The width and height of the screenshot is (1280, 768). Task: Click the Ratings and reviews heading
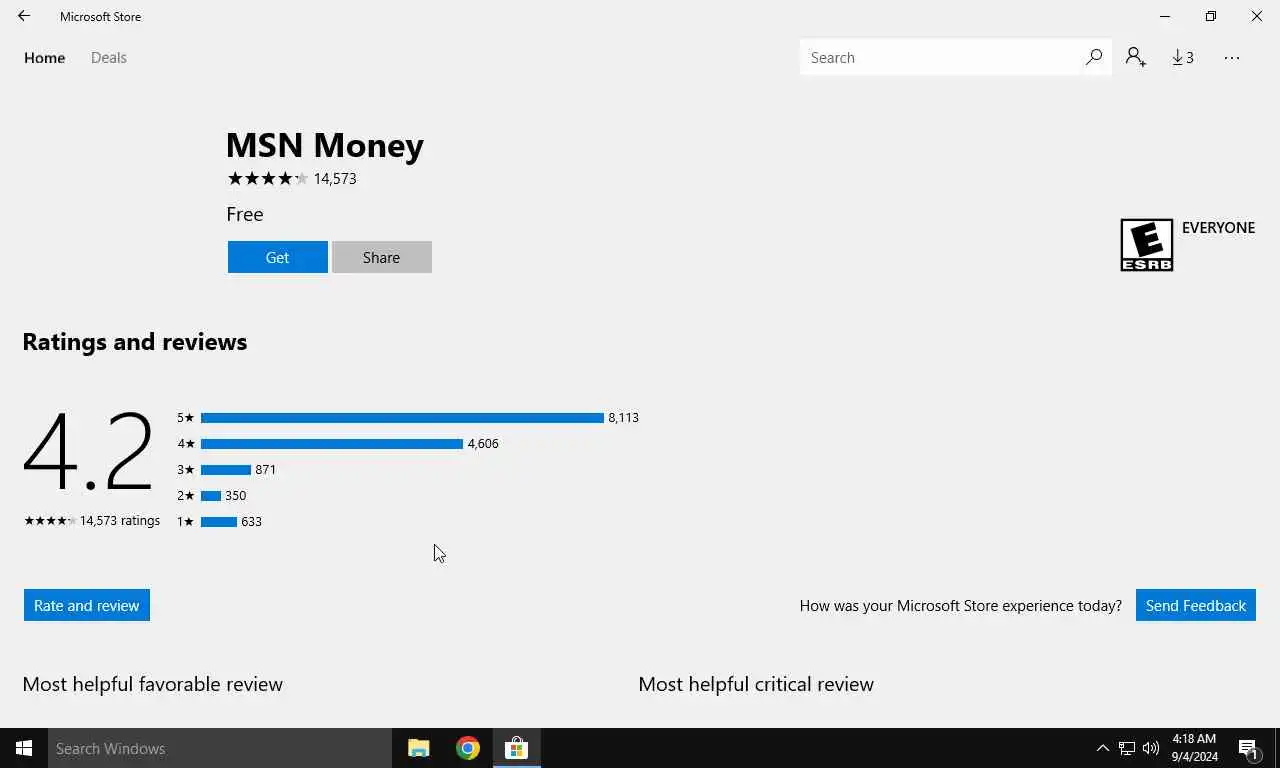(135, 342)
